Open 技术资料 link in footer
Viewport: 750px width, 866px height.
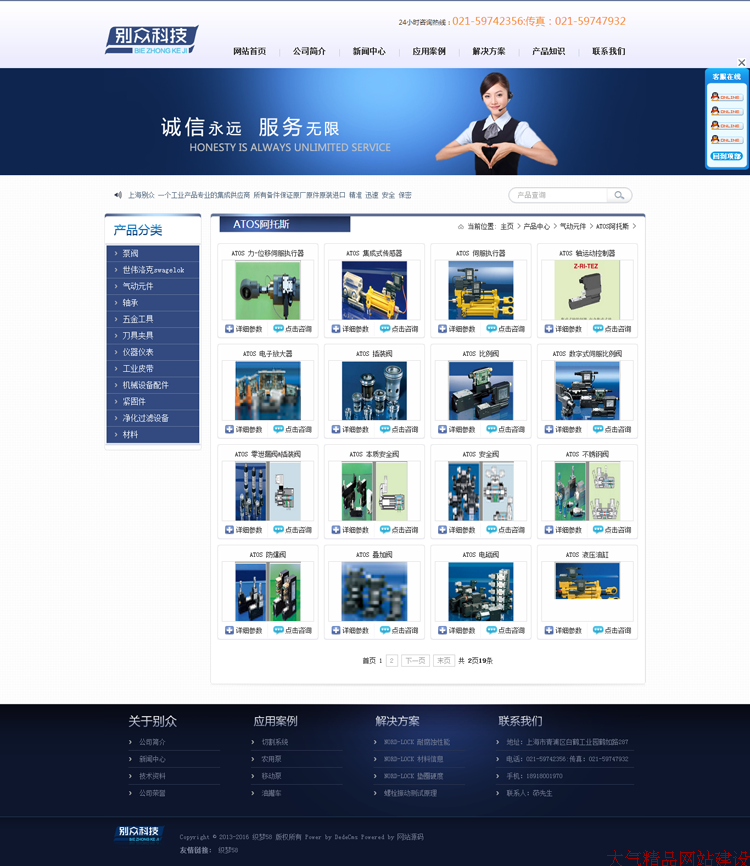point(152,776)
